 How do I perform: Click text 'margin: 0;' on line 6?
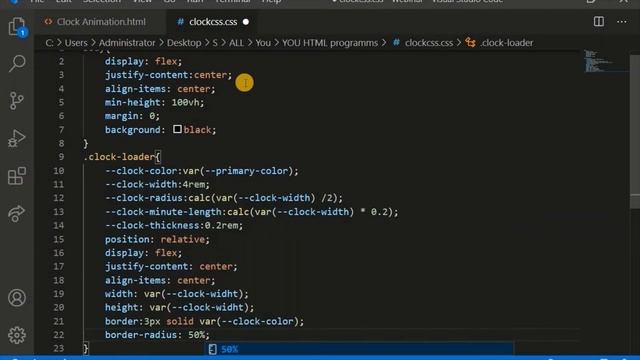(x=132, y=116)
